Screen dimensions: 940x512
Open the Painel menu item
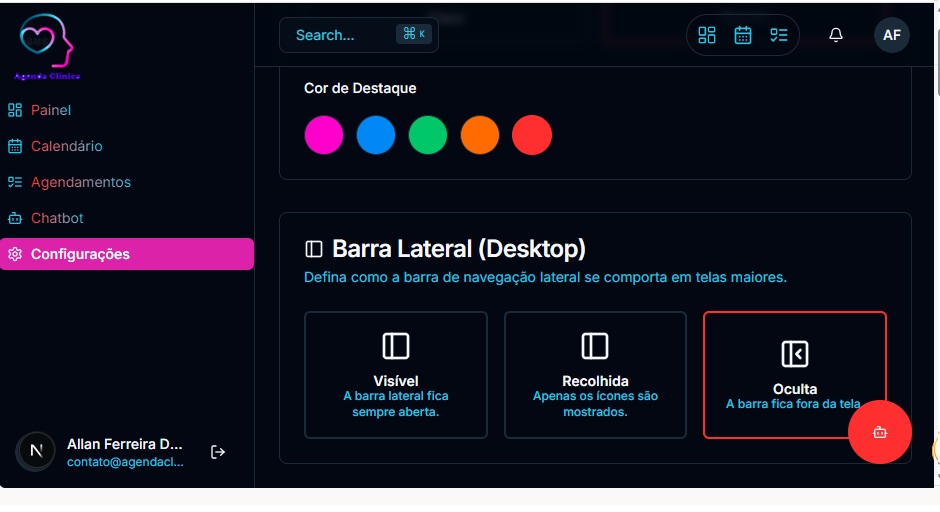pyautogui.click(x=50, y=110)
